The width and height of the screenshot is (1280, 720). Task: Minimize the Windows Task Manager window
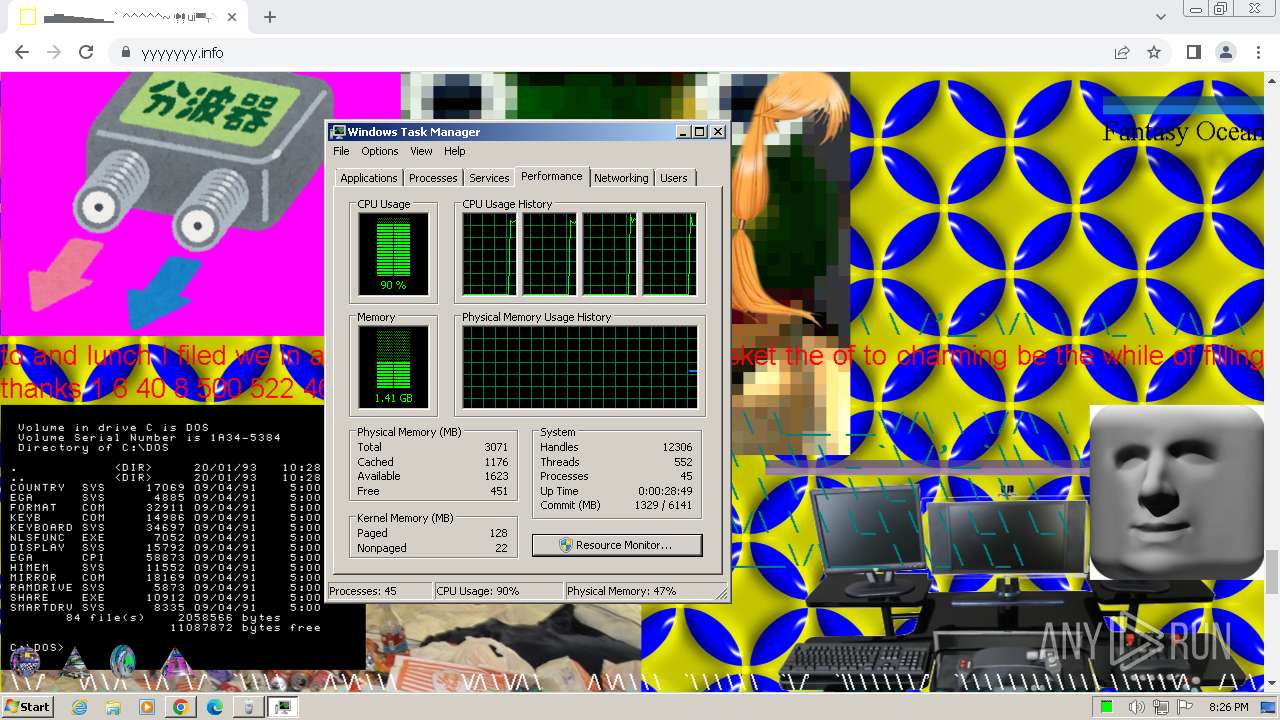683,132
